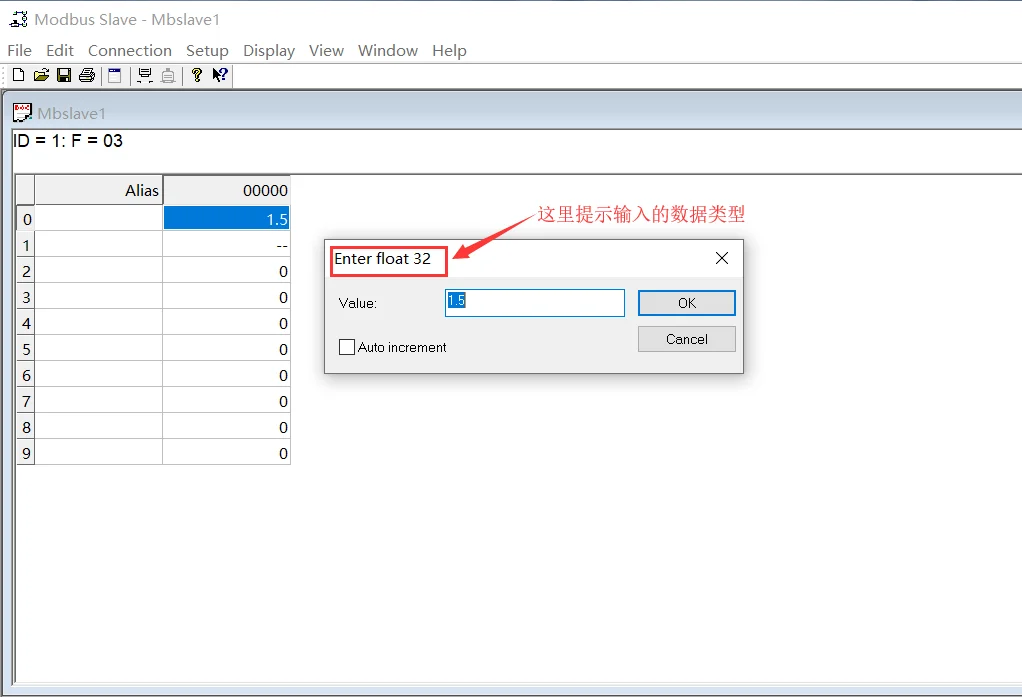
Task: Select the value cell in row 2
Action: [x=226, y=271]
